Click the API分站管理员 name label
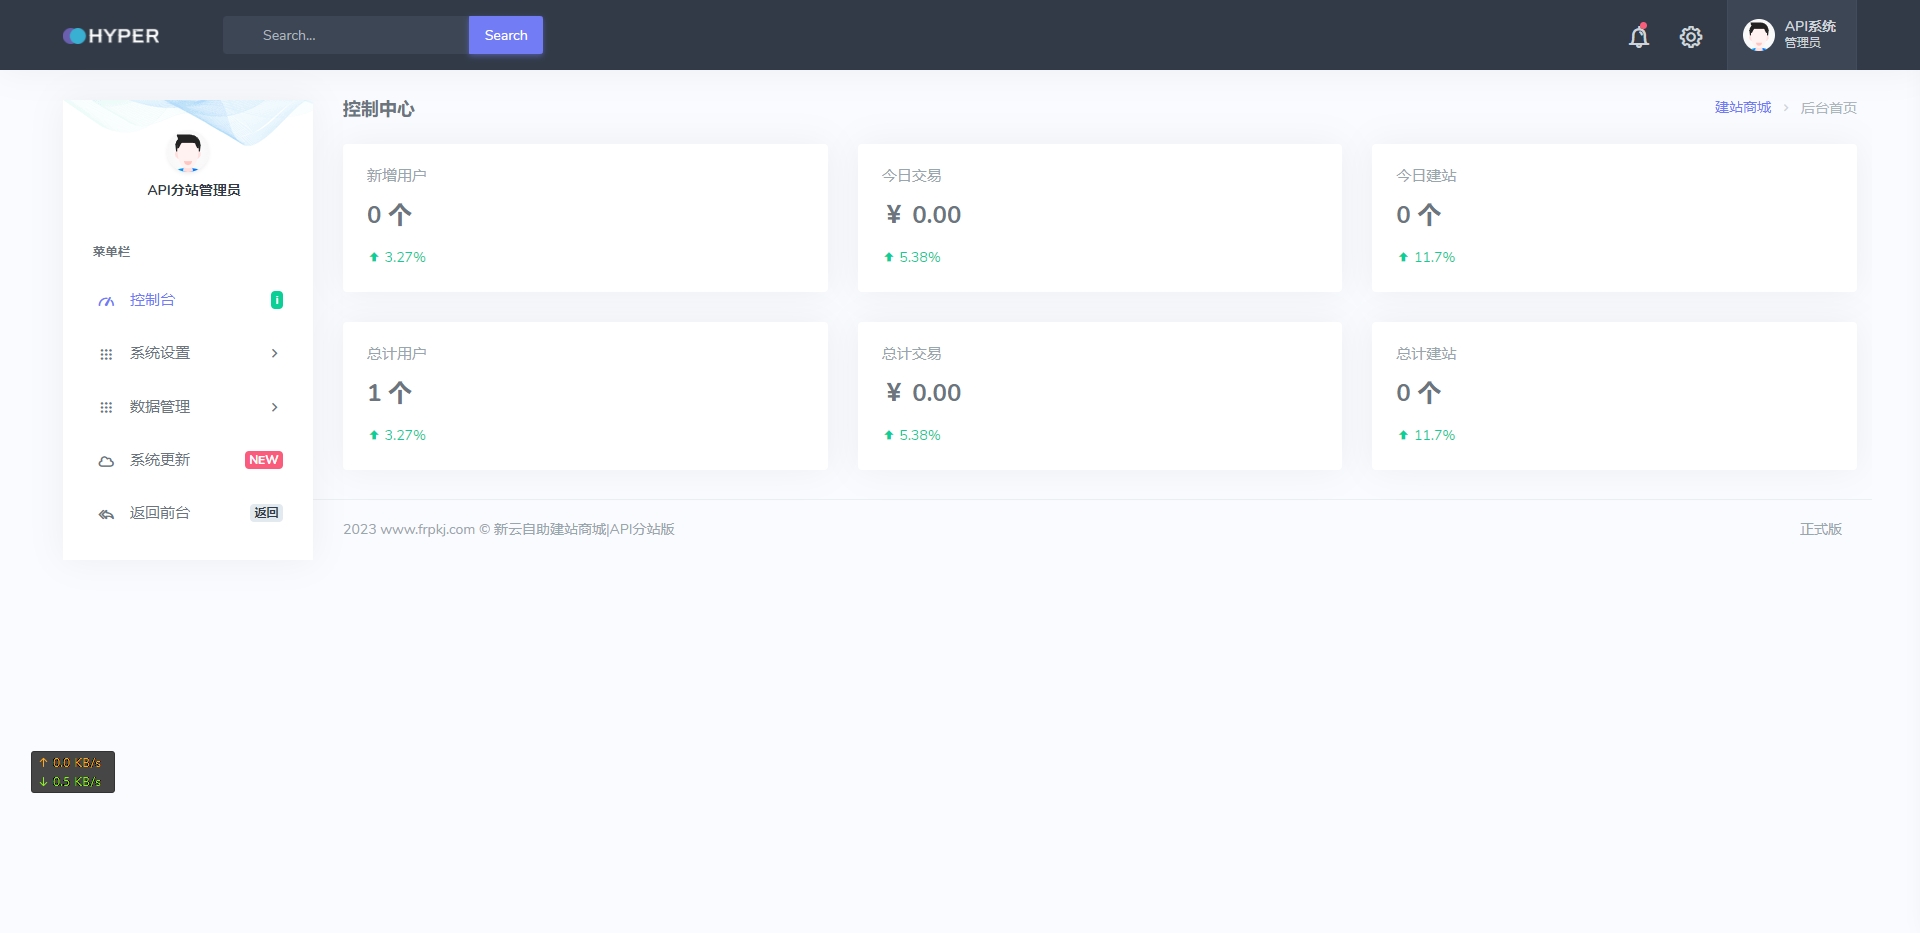Viewport: 1920px width, 933px height. point(194,190)
